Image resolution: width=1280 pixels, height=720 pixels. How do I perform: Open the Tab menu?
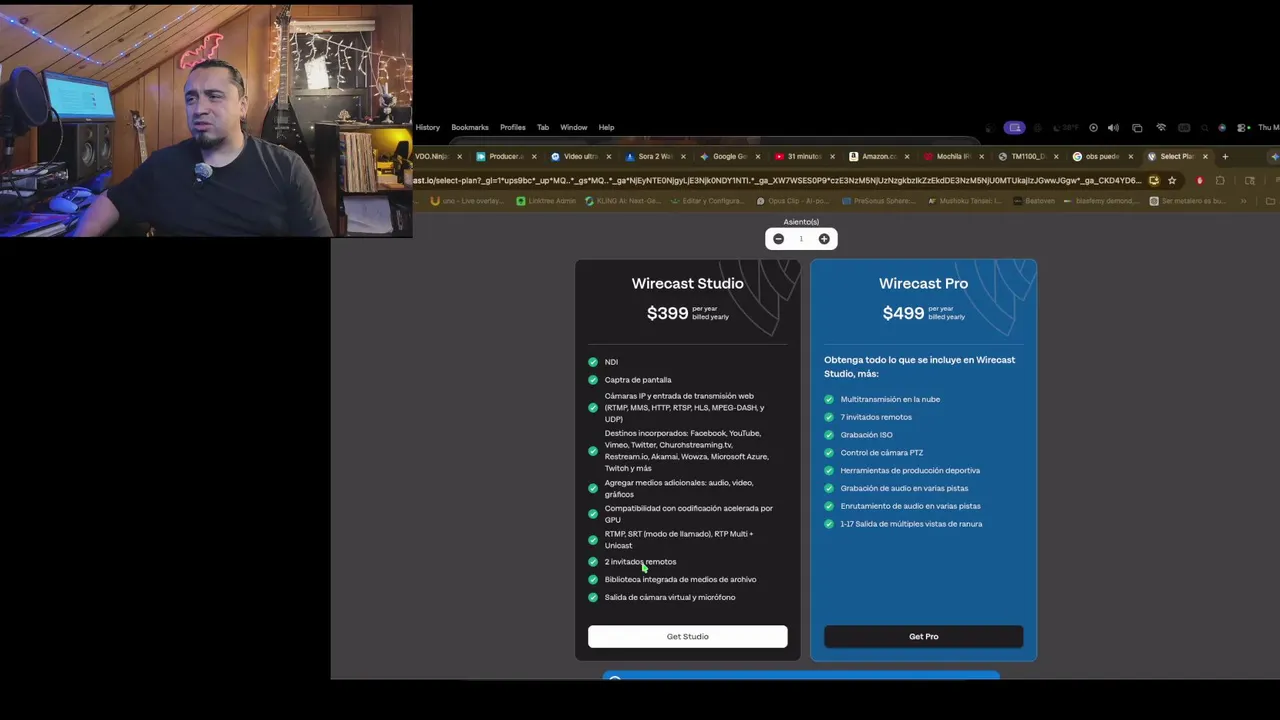click(543, 127)
